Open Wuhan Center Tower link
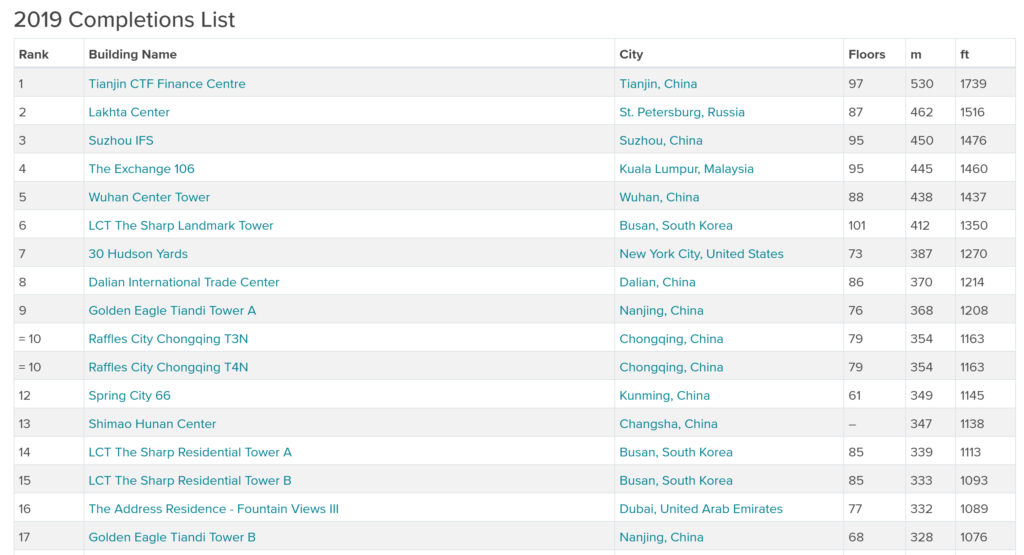This screenshot has height=555, width=1024. (150, 197)
